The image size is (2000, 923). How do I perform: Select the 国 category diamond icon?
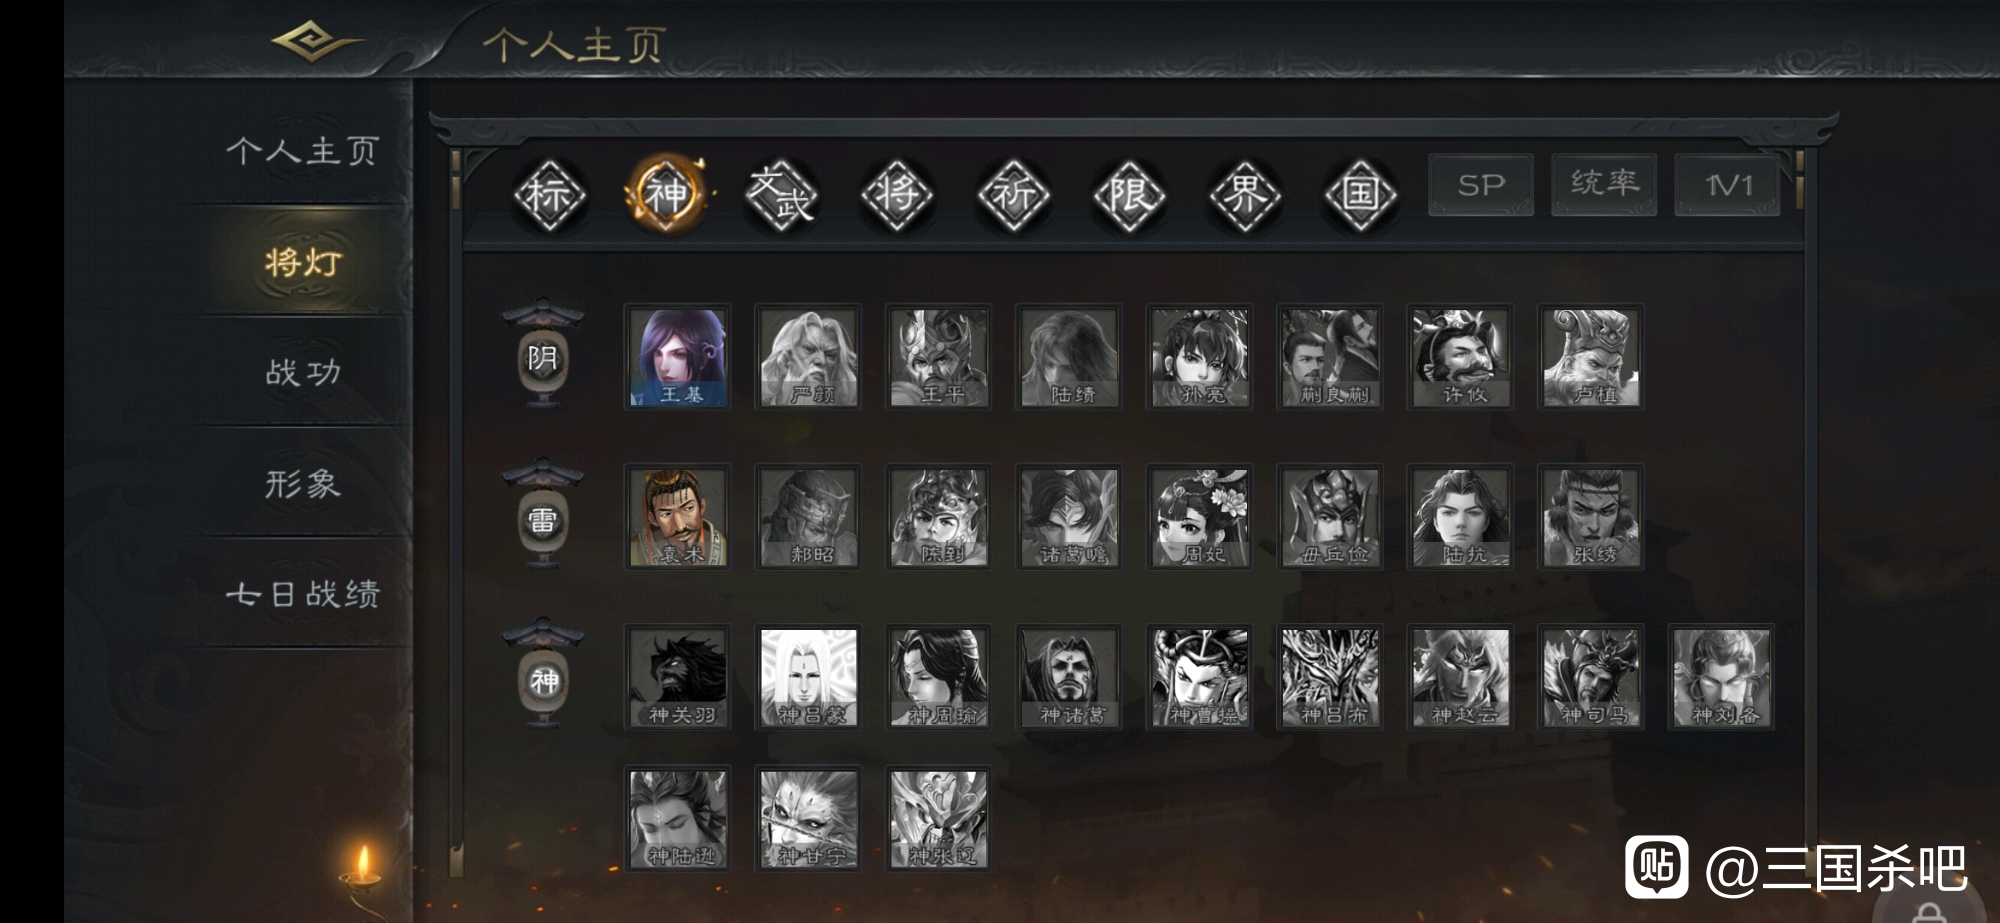point(1361,194)
